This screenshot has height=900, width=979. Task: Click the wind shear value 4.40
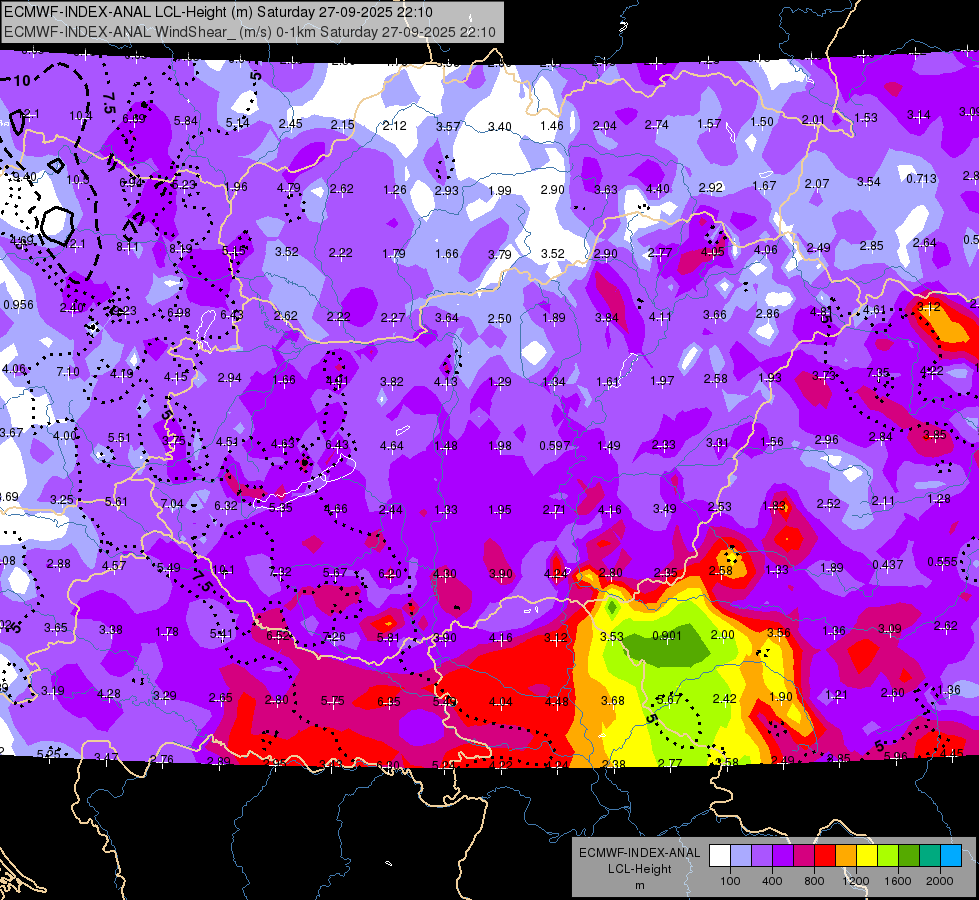657,189
